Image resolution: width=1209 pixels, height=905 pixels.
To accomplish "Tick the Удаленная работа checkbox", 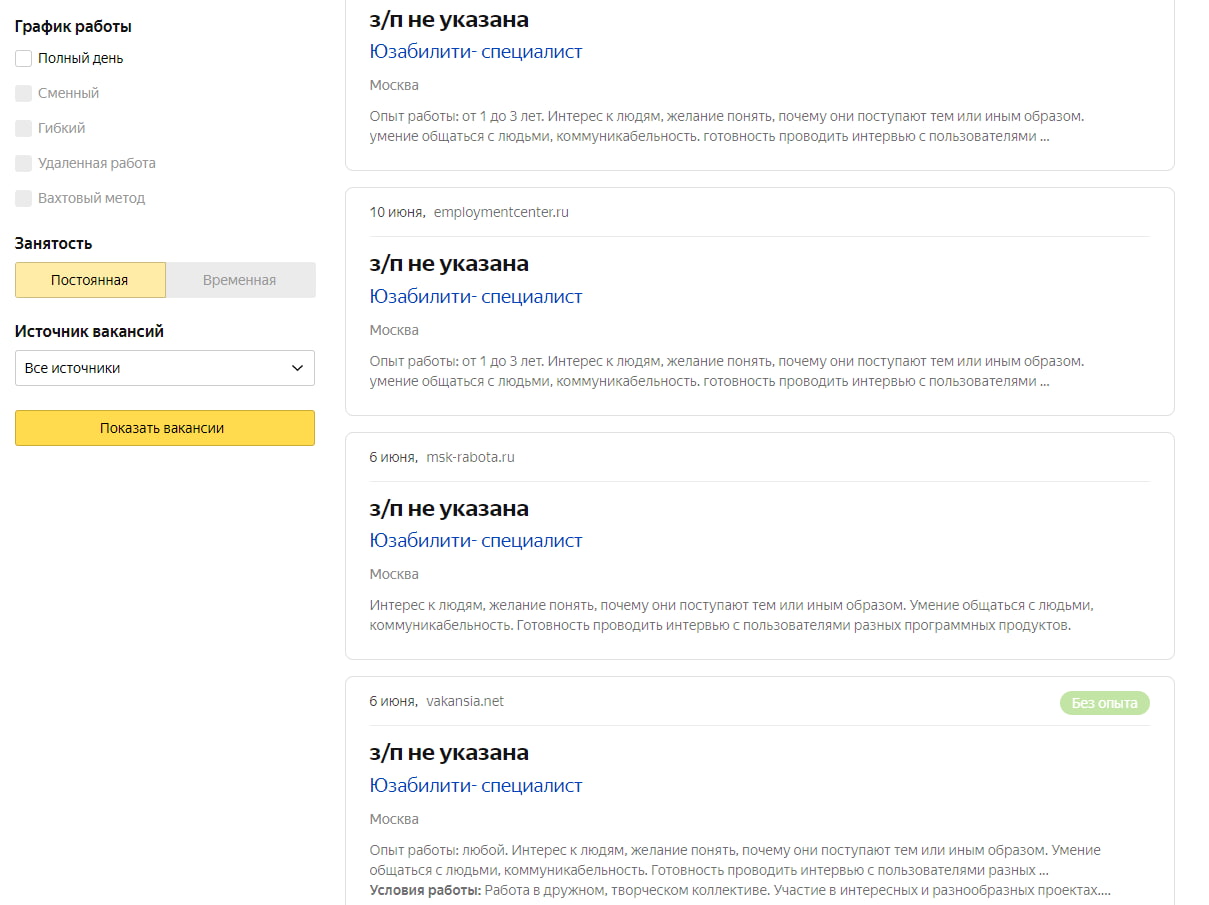I will (24, 164).
